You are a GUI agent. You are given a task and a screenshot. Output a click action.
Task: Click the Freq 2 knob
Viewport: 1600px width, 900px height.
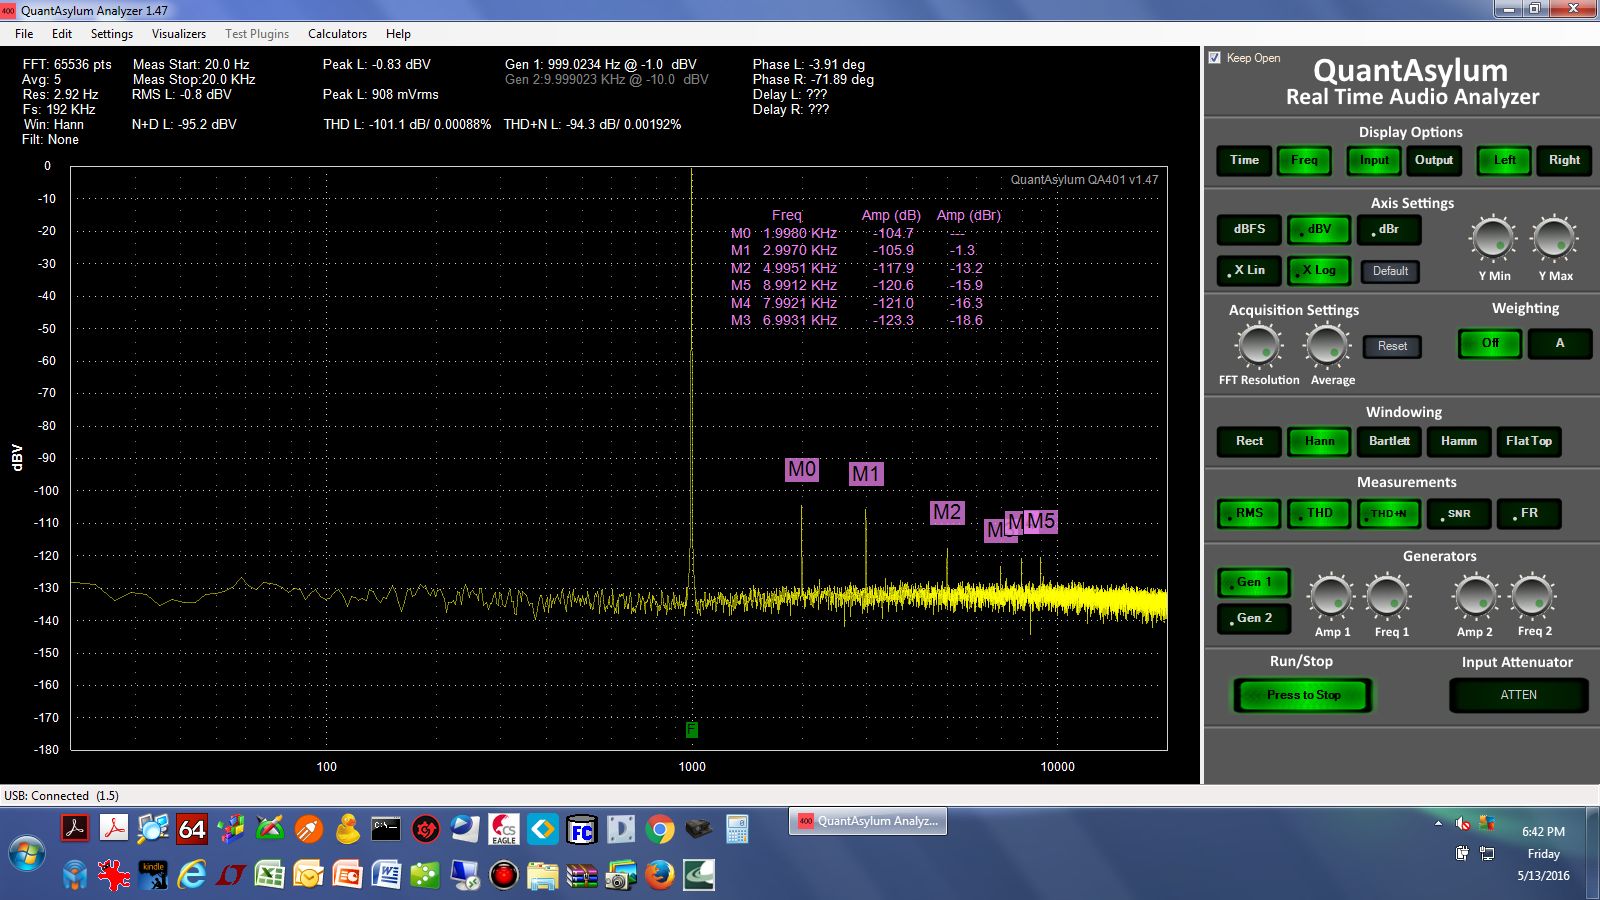(1533, 597)
